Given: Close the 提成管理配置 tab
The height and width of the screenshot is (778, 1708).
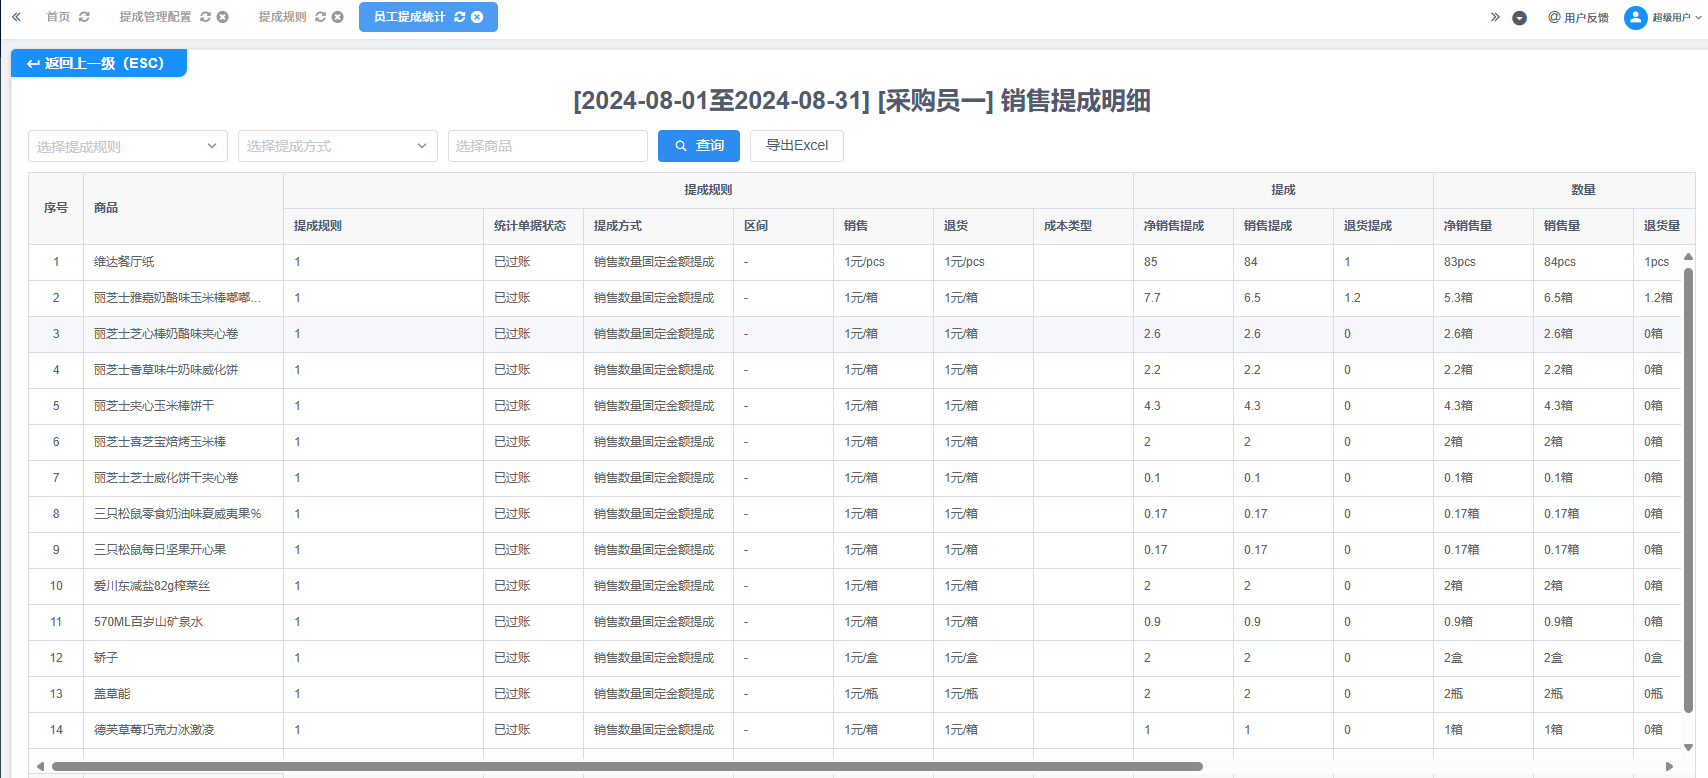Looking at the screenshot, I should 222,17.
